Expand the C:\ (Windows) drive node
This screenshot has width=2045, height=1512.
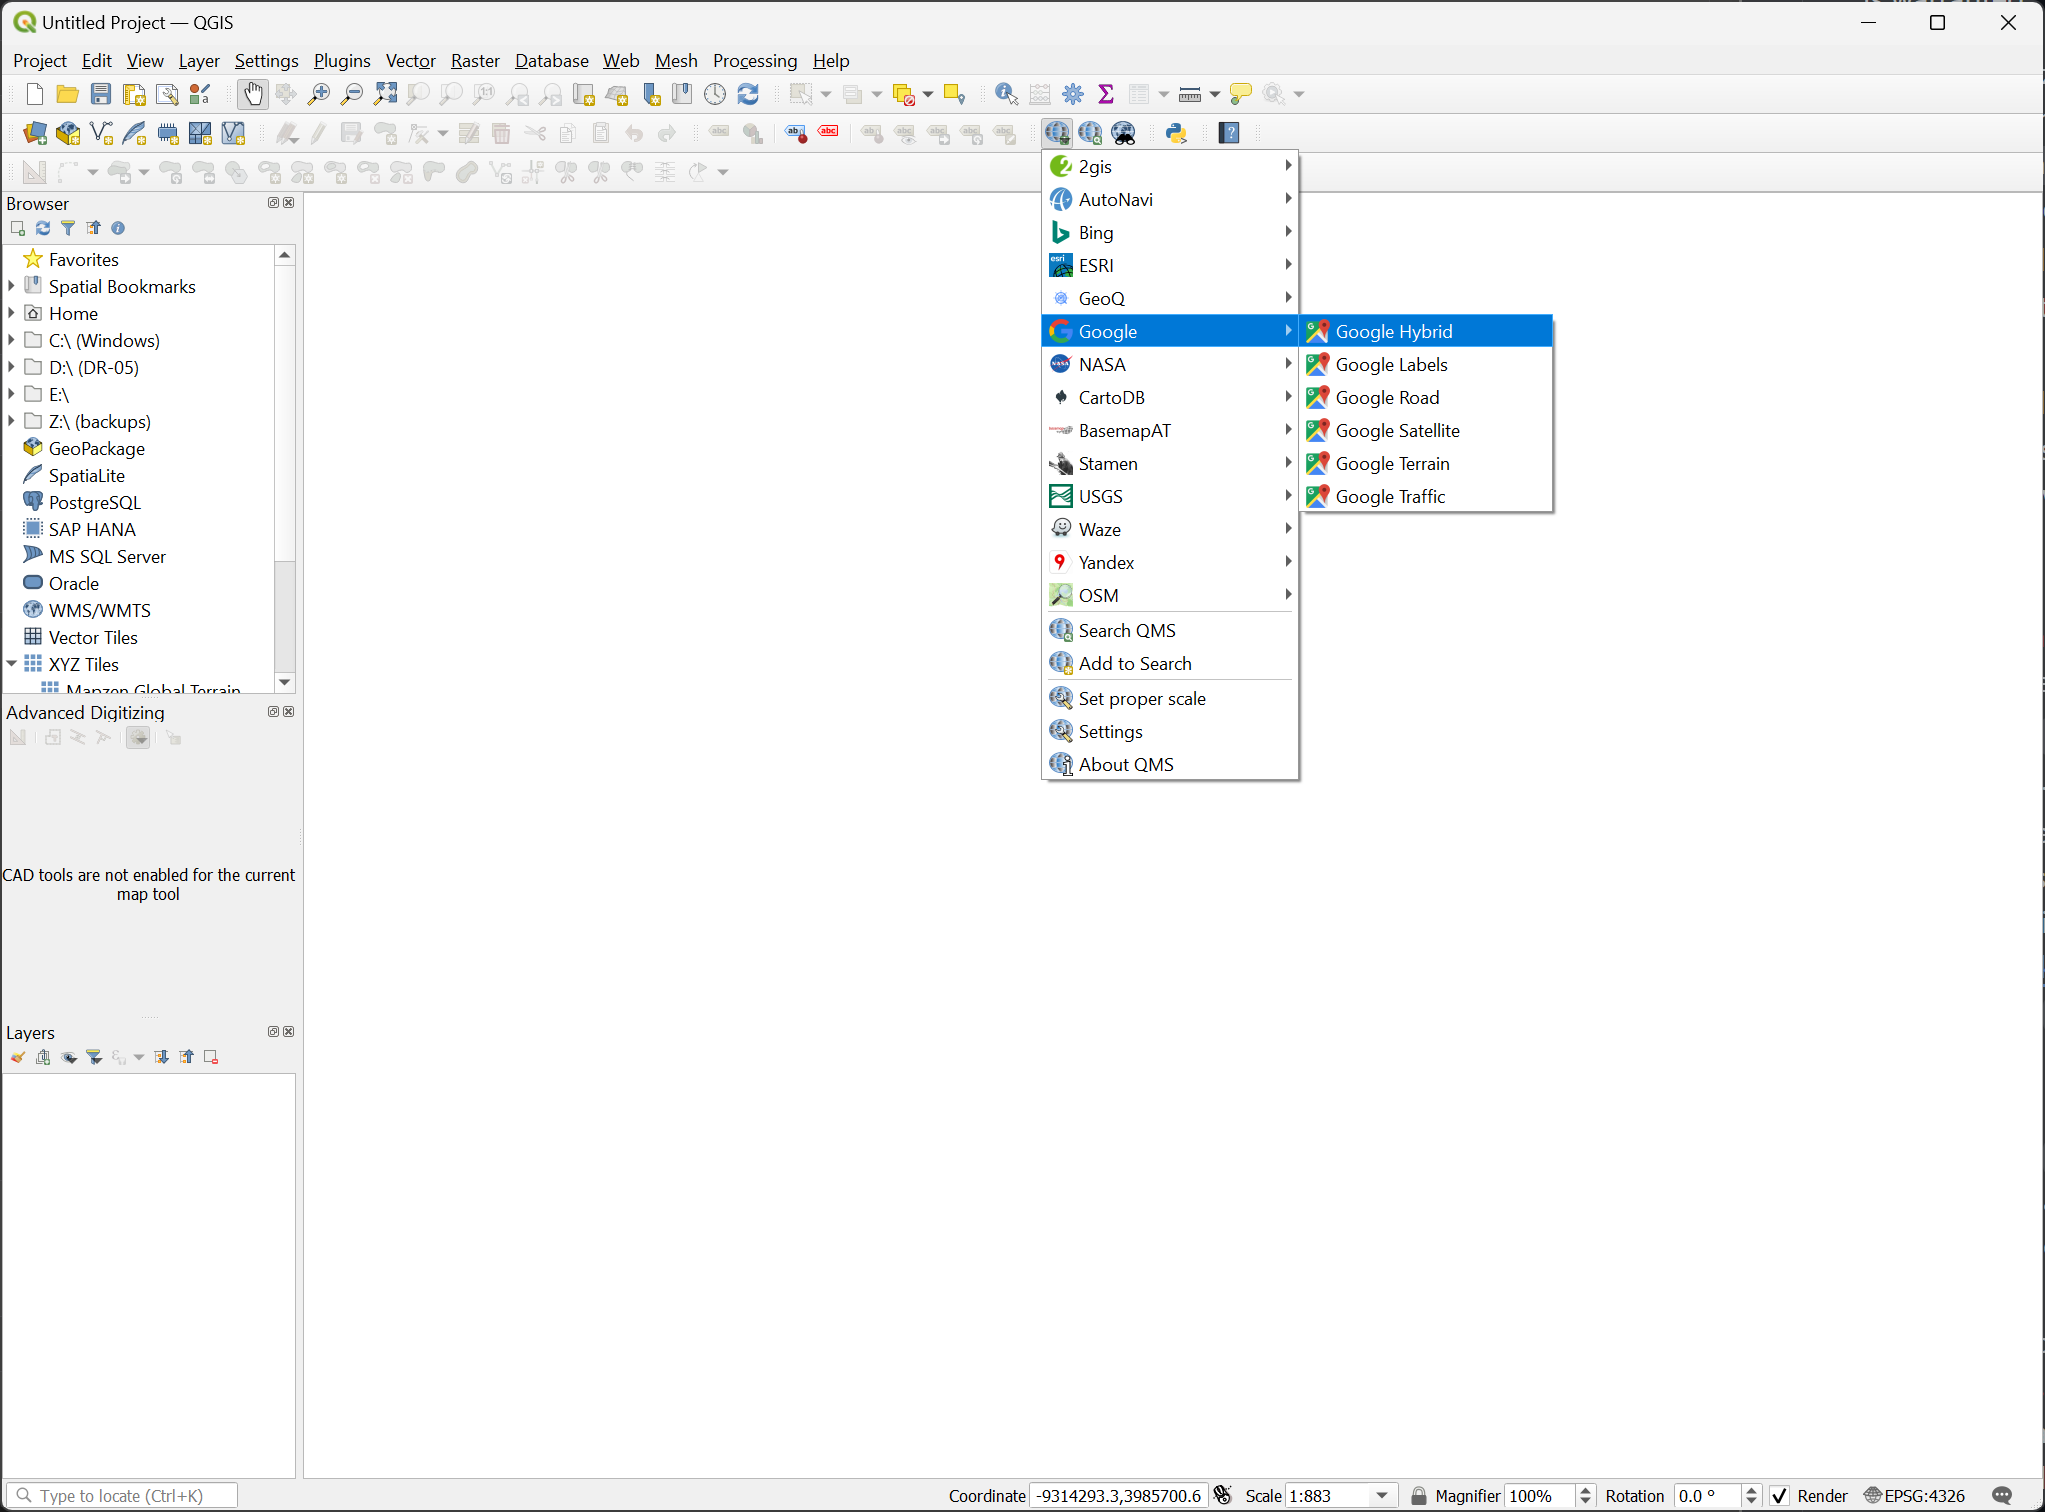11,340
